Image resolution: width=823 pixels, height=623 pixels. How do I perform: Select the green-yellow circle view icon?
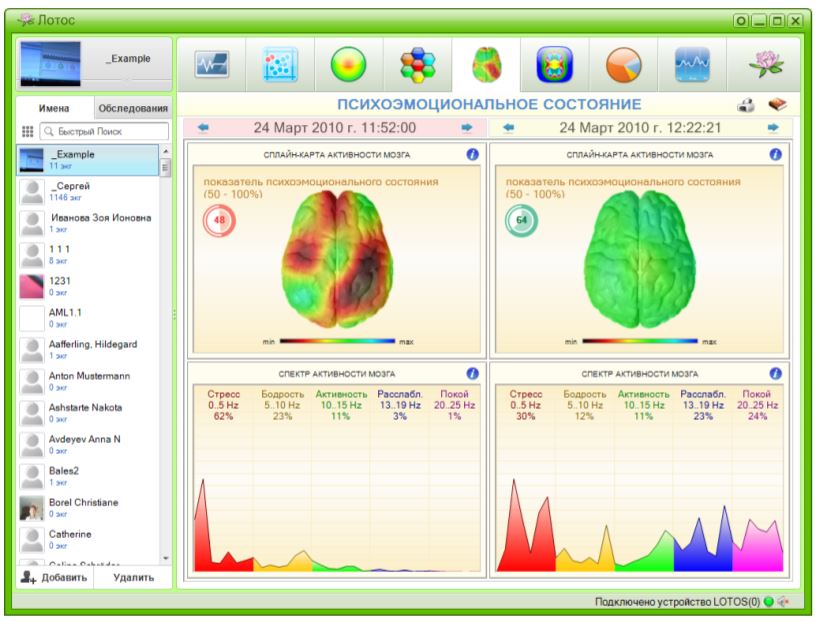[x=348, y=65]
